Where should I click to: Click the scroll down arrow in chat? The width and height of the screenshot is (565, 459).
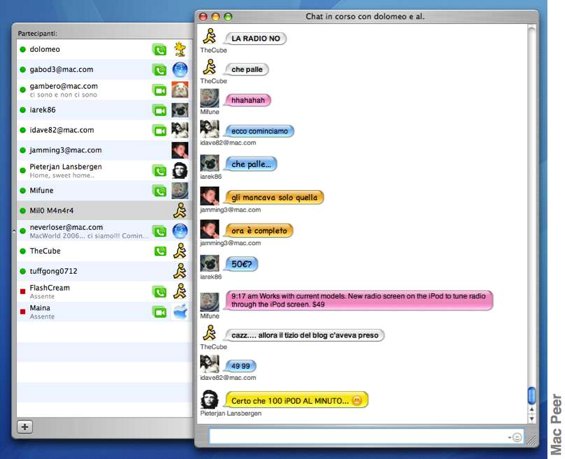point(531,419)
